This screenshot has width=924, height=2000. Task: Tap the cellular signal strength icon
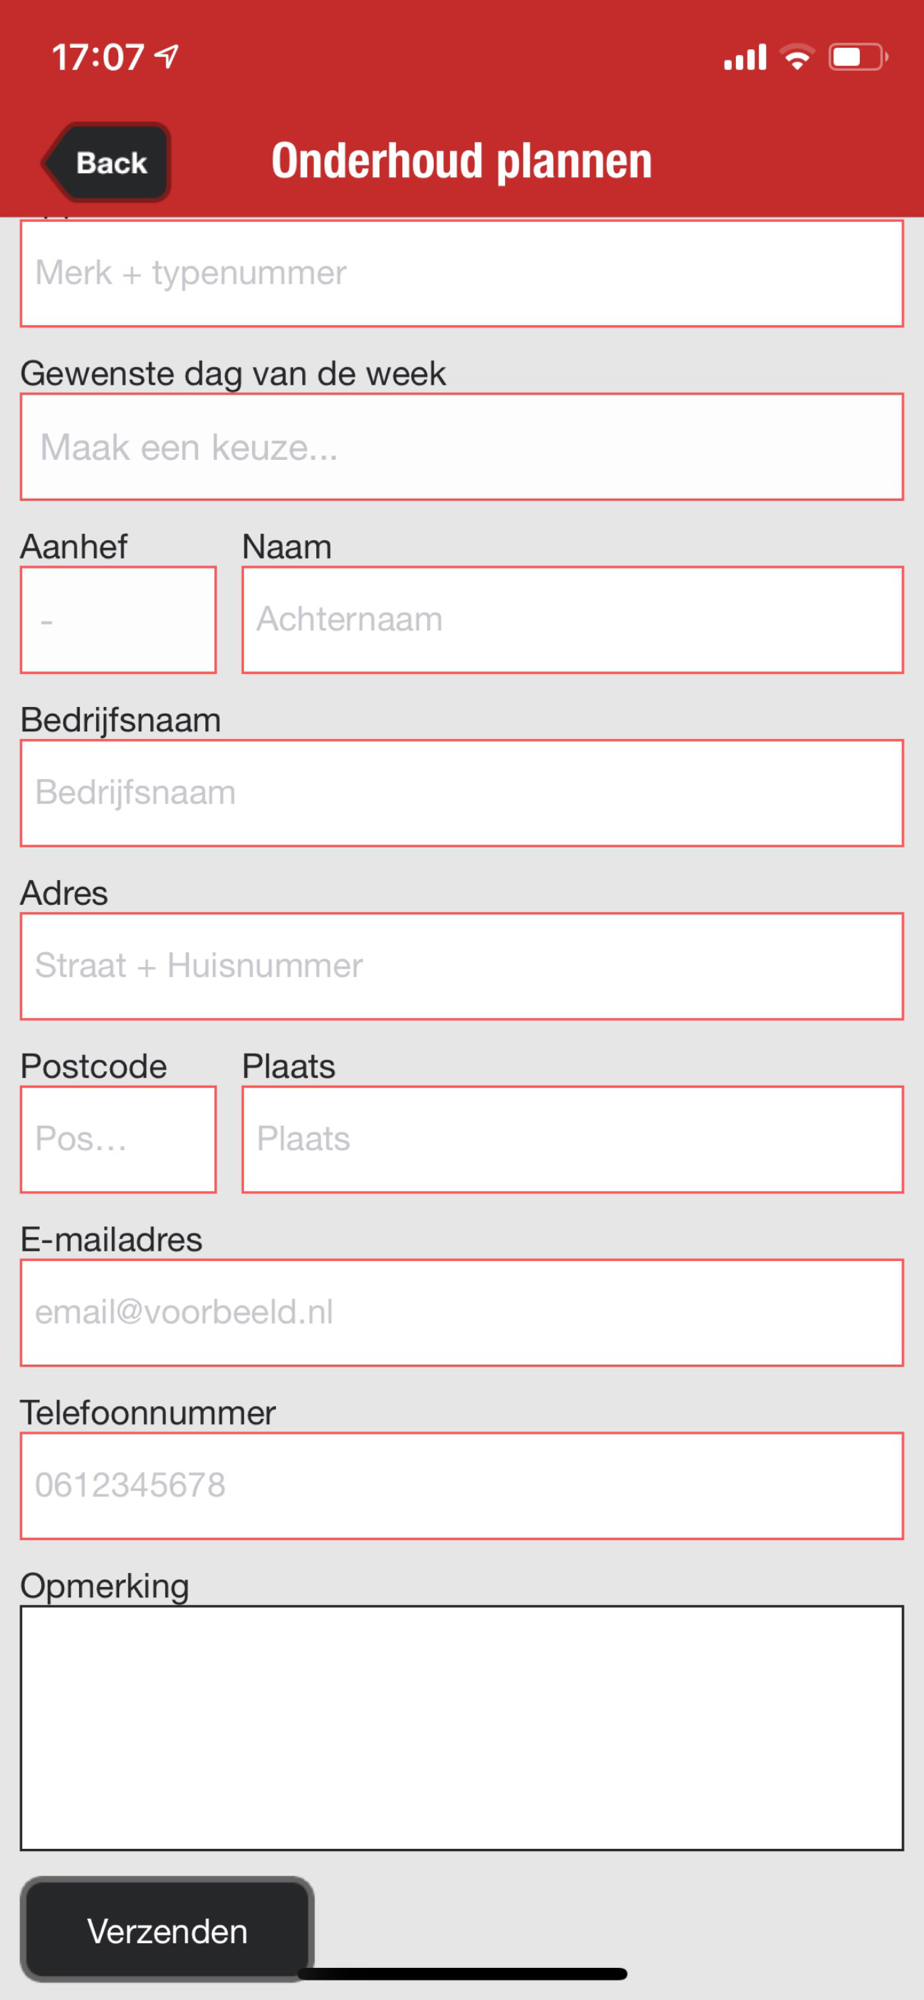click(745, 57)
